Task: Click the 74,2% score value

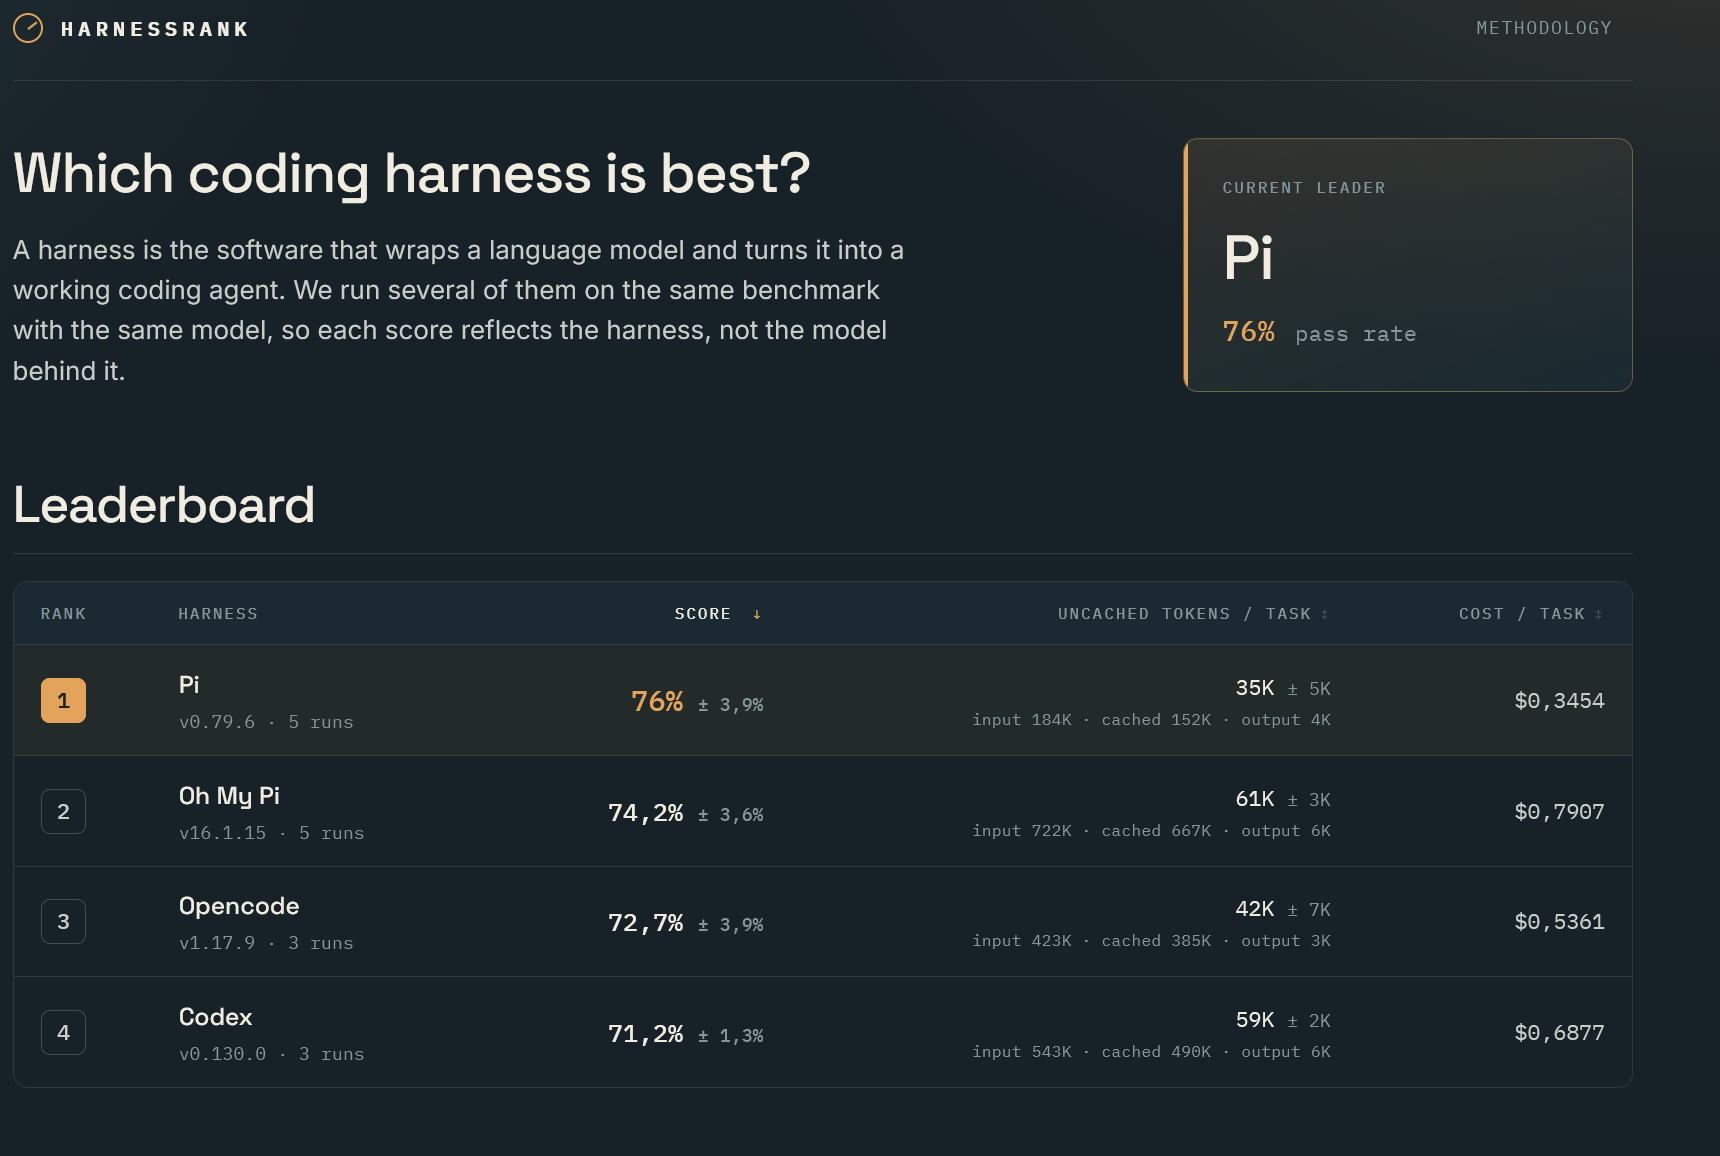Action: [645, 813]
